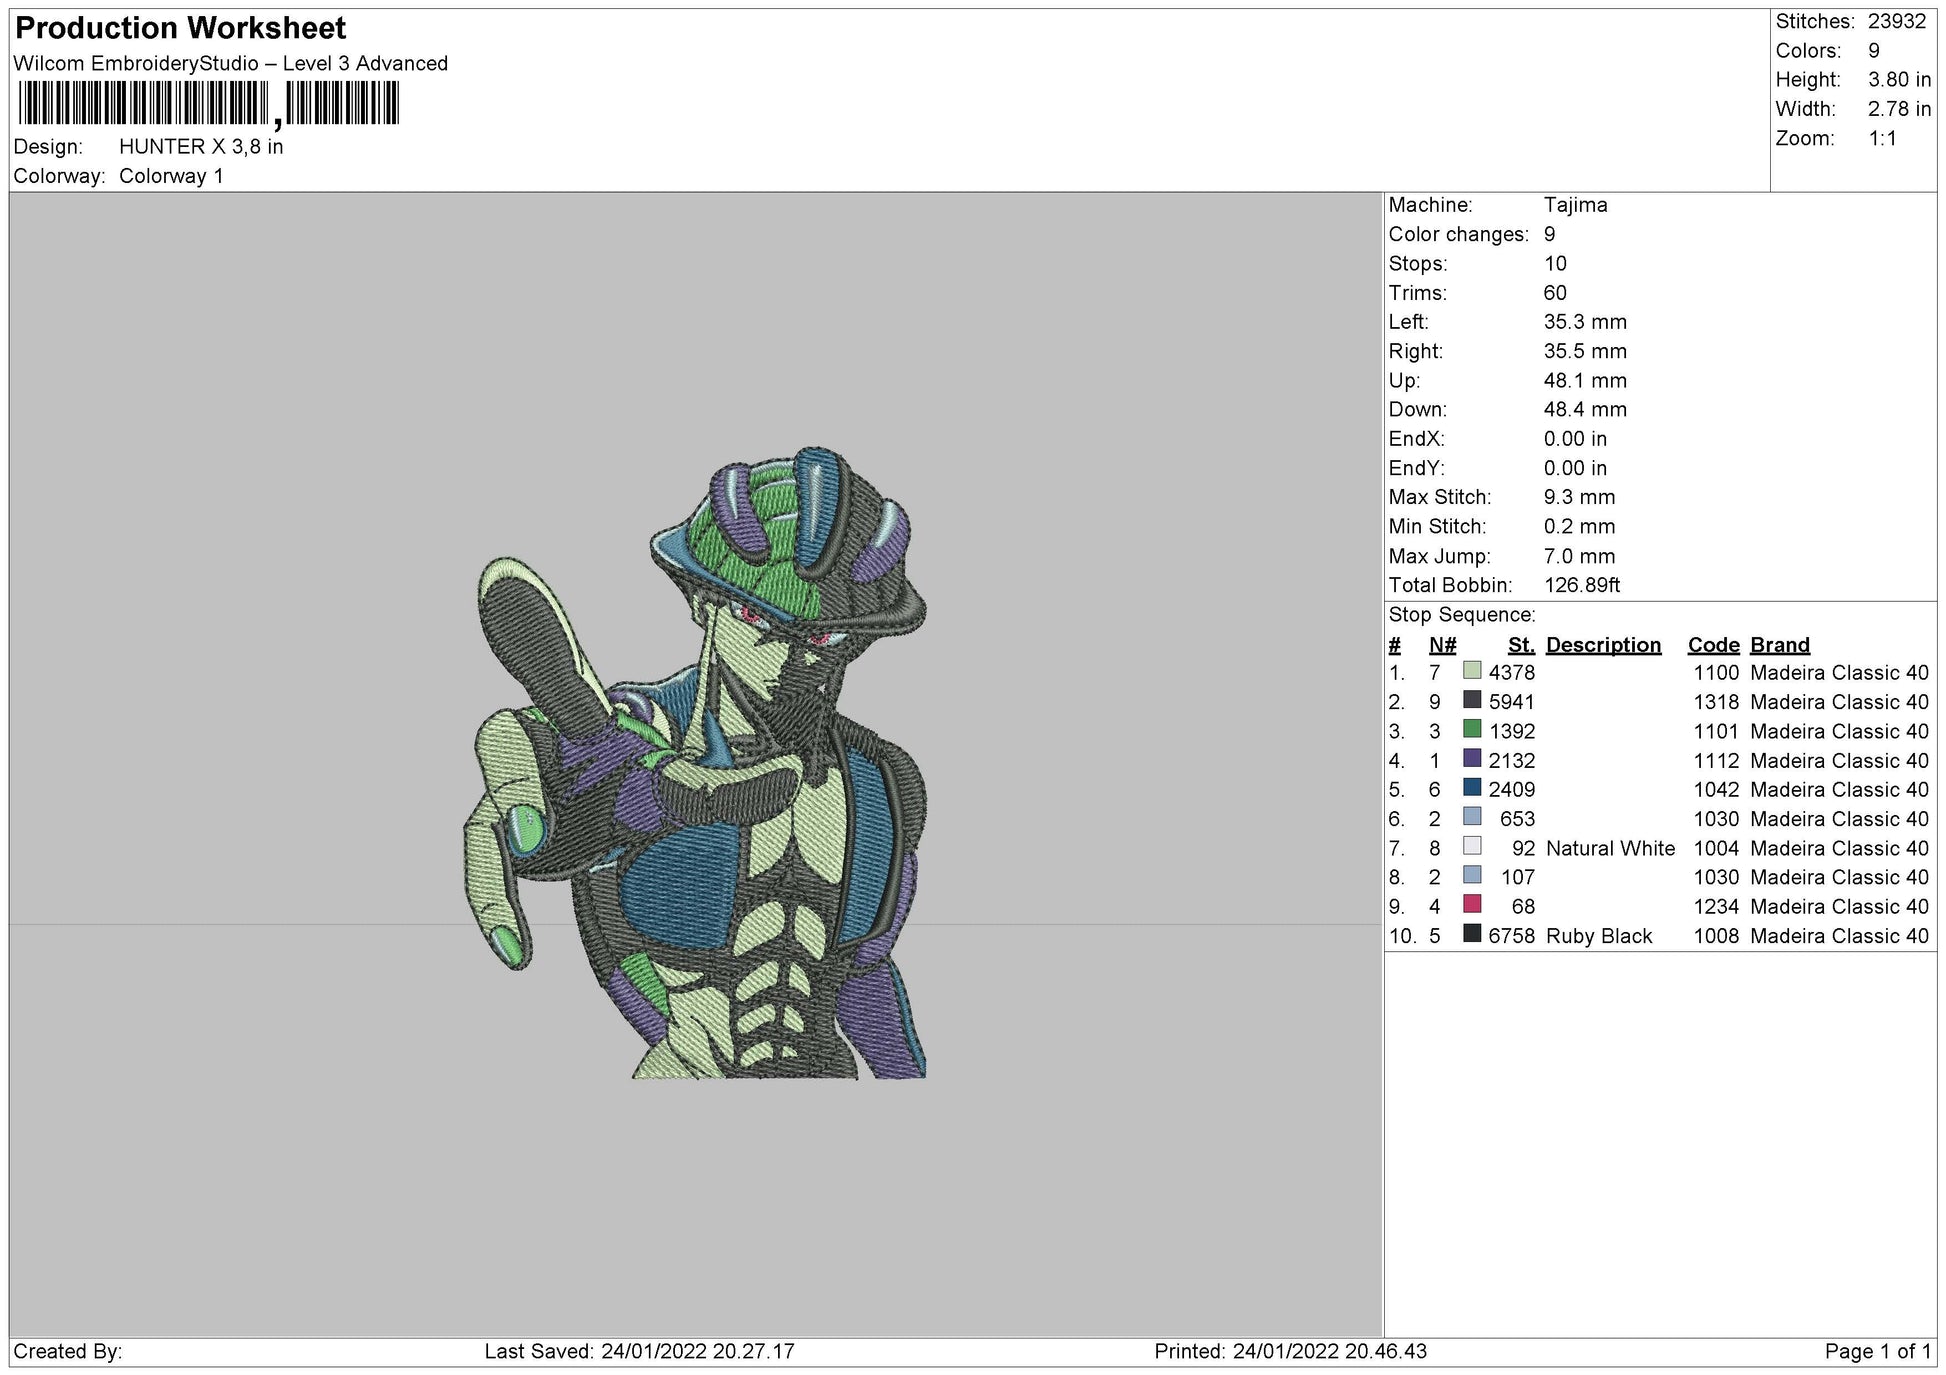Click the 'Created By:' footer label
The height and width of the screenshot is (1375, 1946).
tap(68, 1351)
